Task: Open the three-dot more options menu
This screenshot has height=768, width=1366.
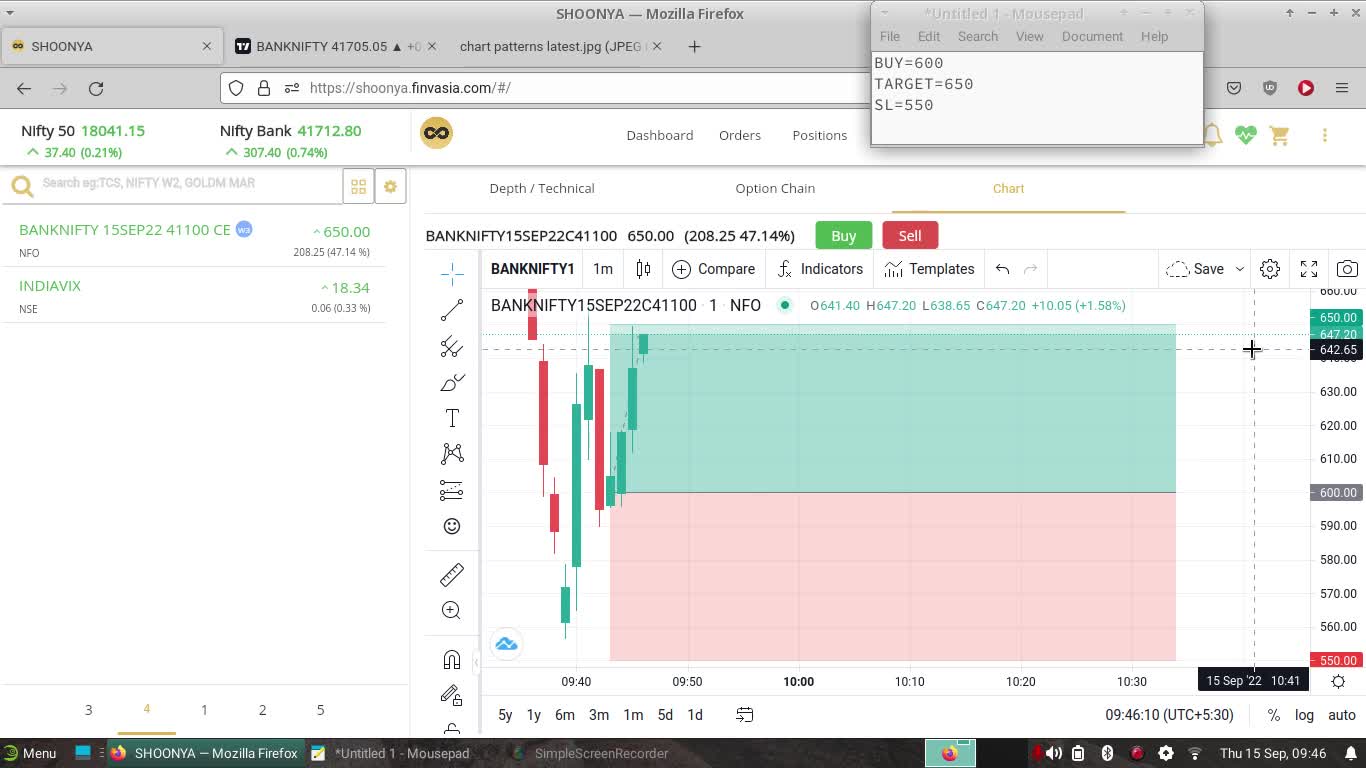Action: pyautogui.click(x=1325, y=135)
